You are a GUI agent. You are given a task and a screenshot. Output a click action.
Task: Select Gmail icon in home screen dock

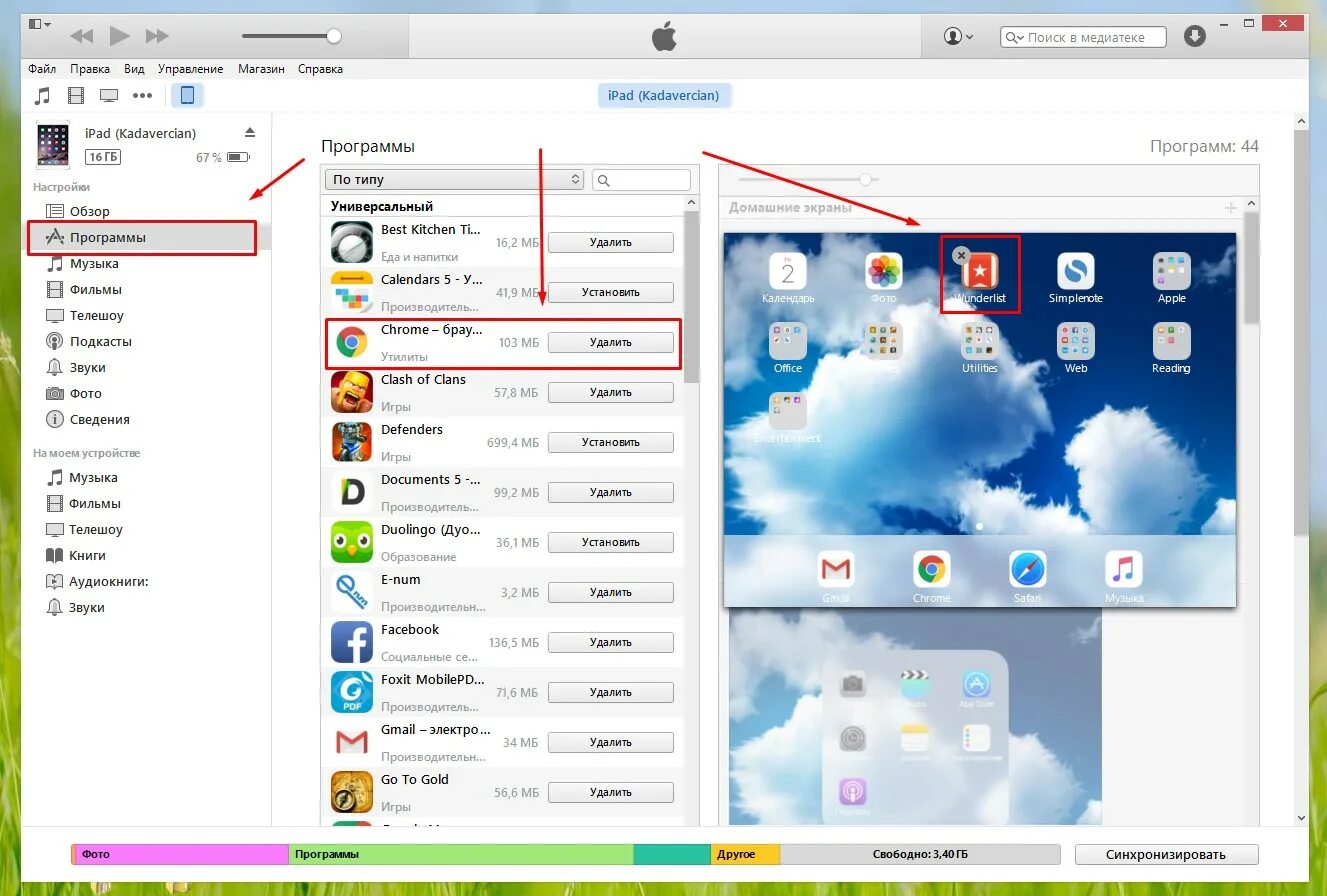[x=835, y=569]
